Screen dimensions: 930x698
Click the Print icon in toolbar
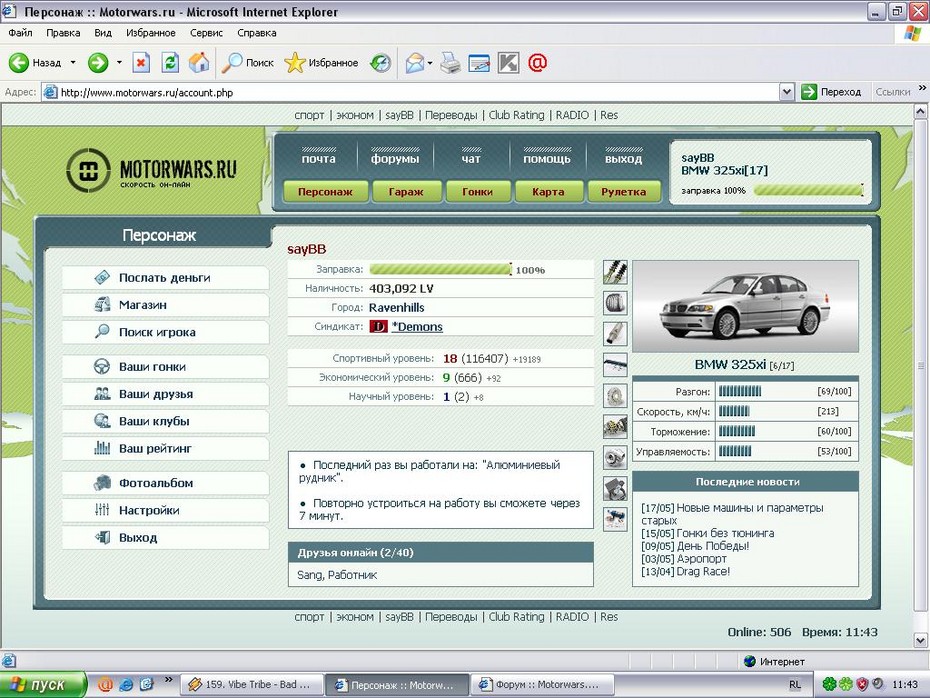(x=450, y=63)
